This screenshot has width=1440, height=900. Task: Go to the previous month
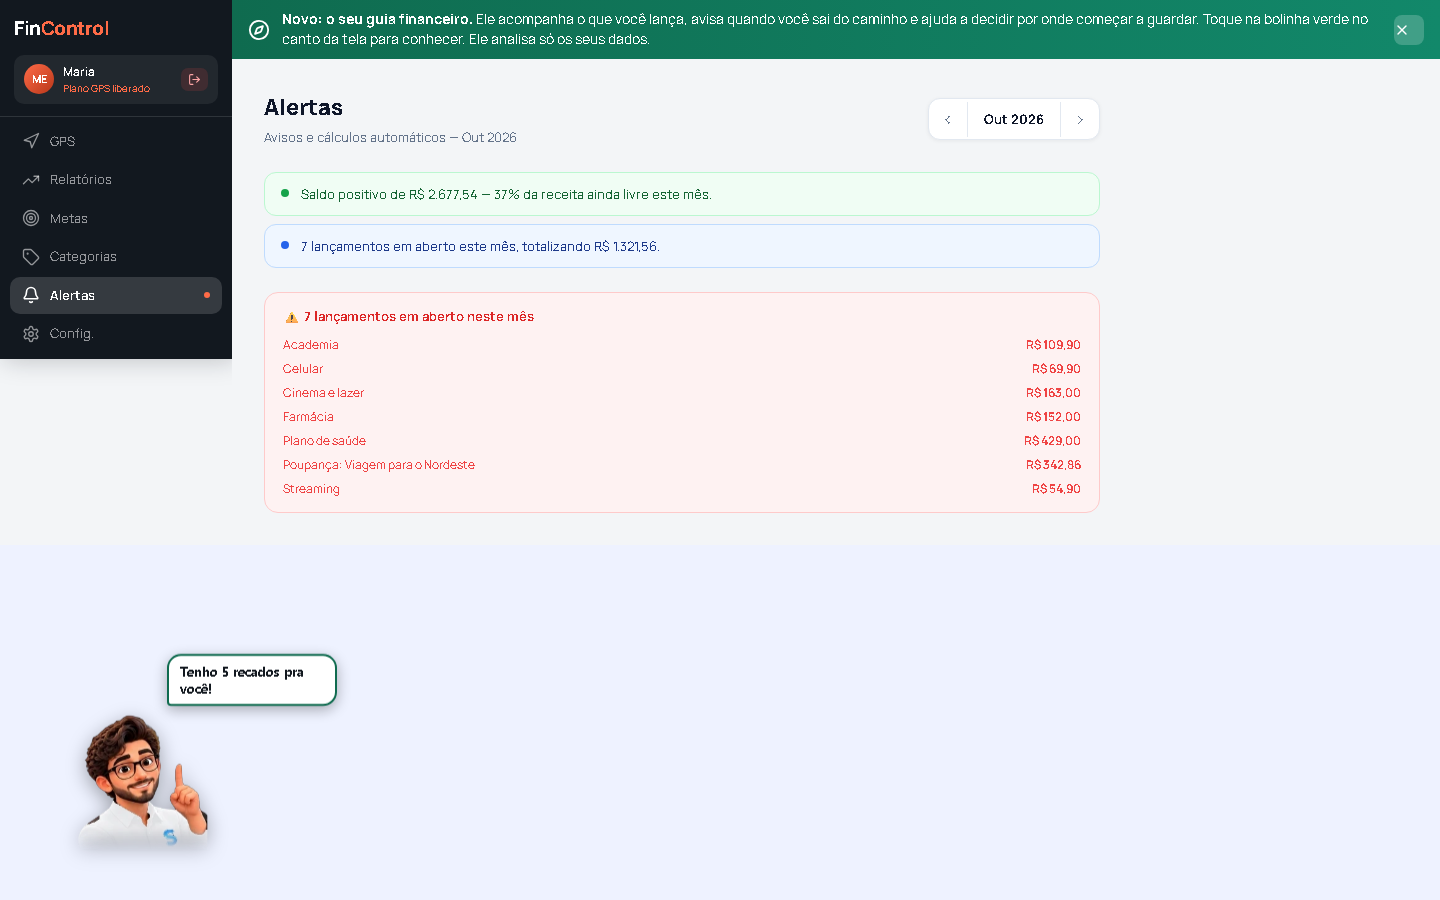[x=948, y=119]
